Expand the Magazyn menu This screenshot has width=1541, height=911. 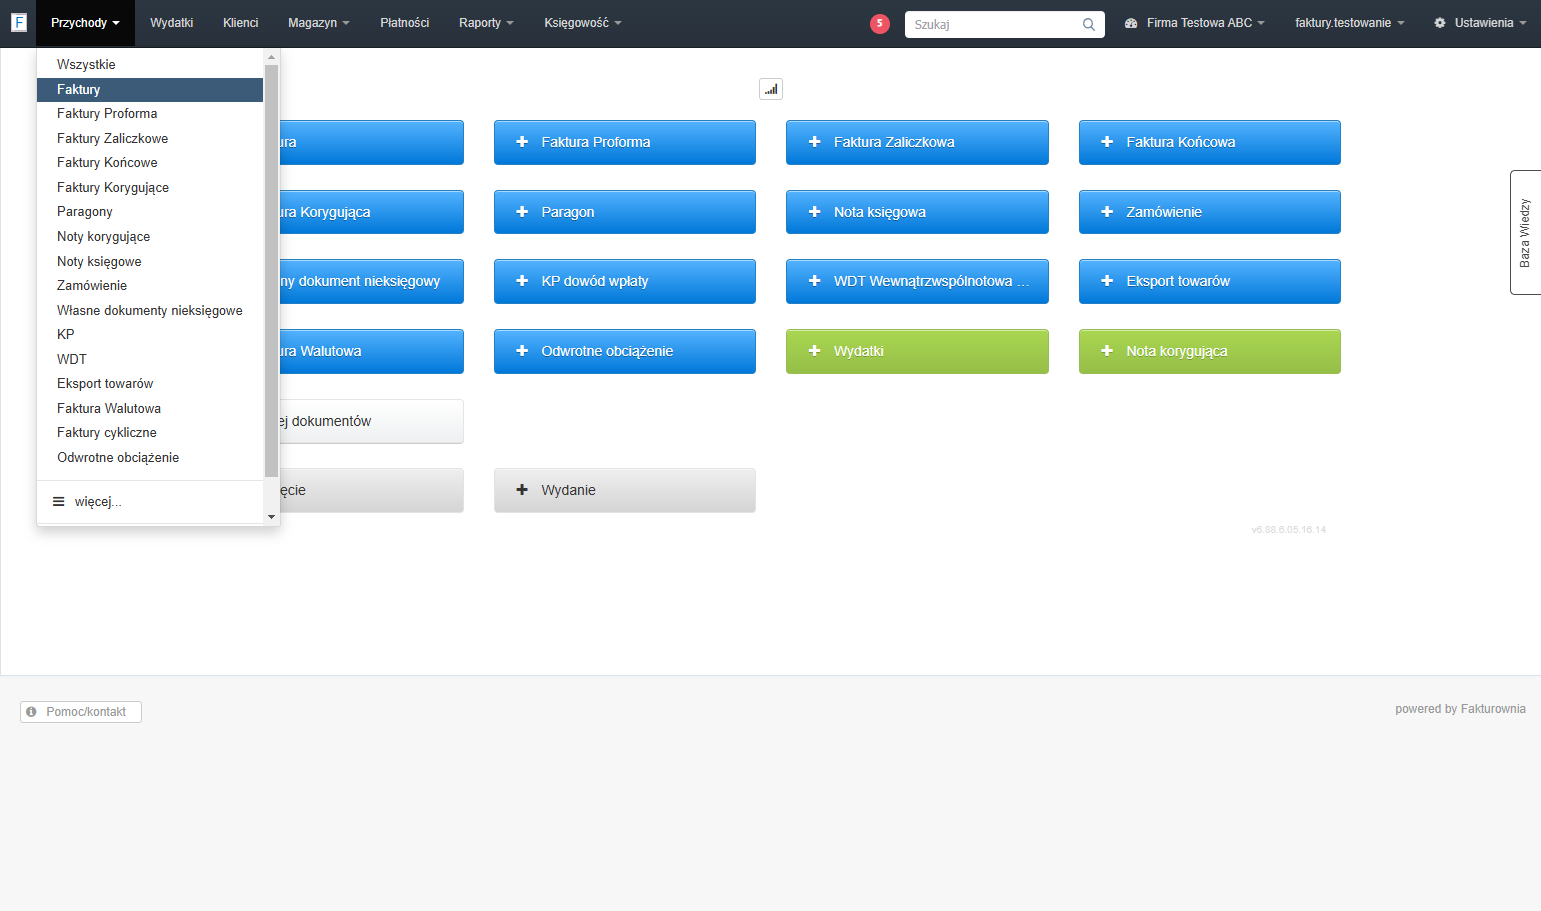318,23
